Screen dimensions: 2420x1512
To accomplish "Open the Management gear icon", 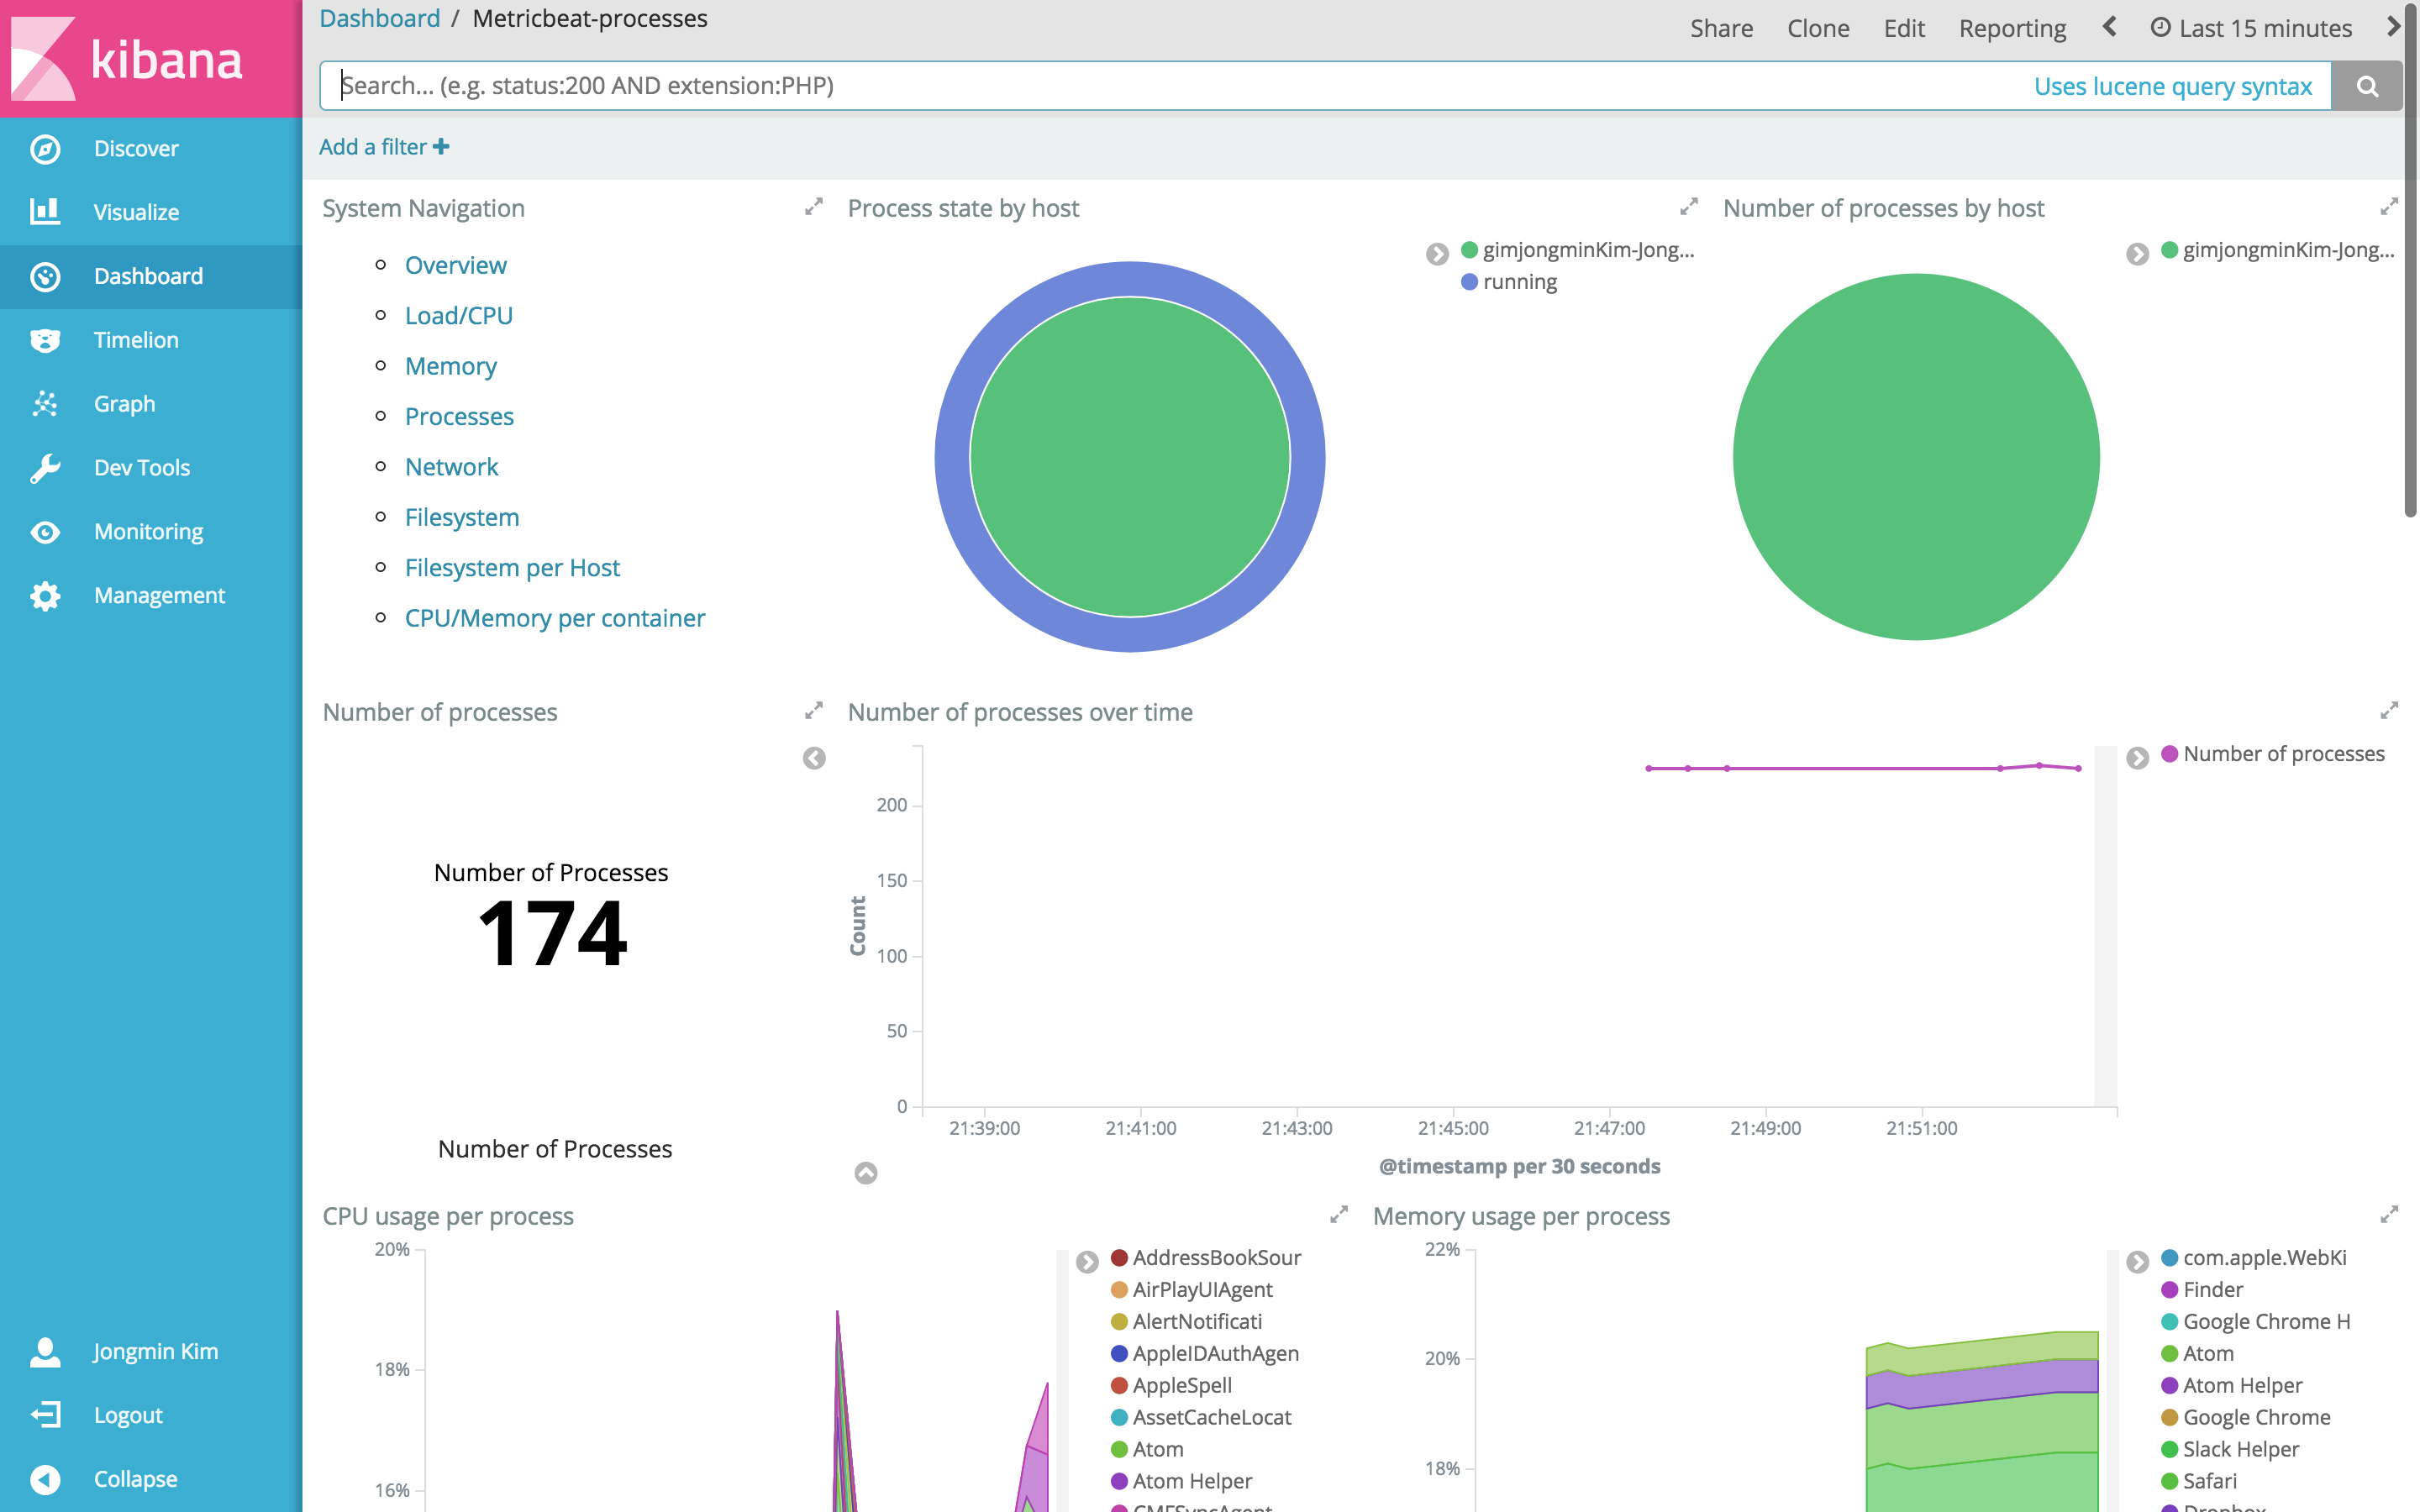I will click(45, 596).
